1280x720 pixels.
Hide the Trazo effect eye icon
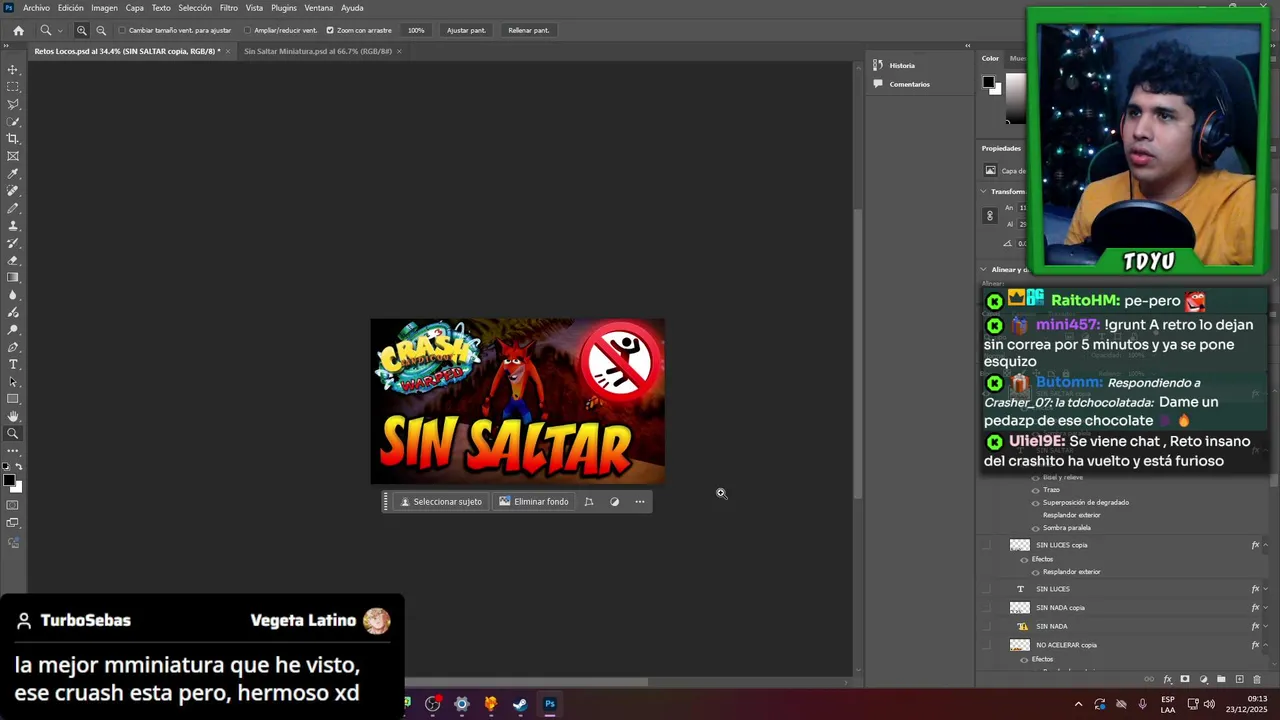tap(1035, 490)
